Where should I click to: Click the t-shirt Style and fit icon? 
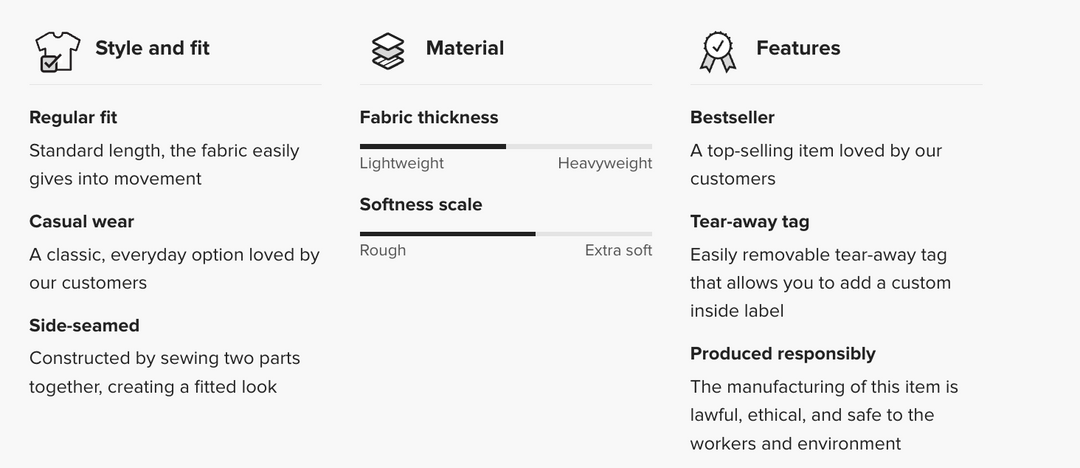56,50
